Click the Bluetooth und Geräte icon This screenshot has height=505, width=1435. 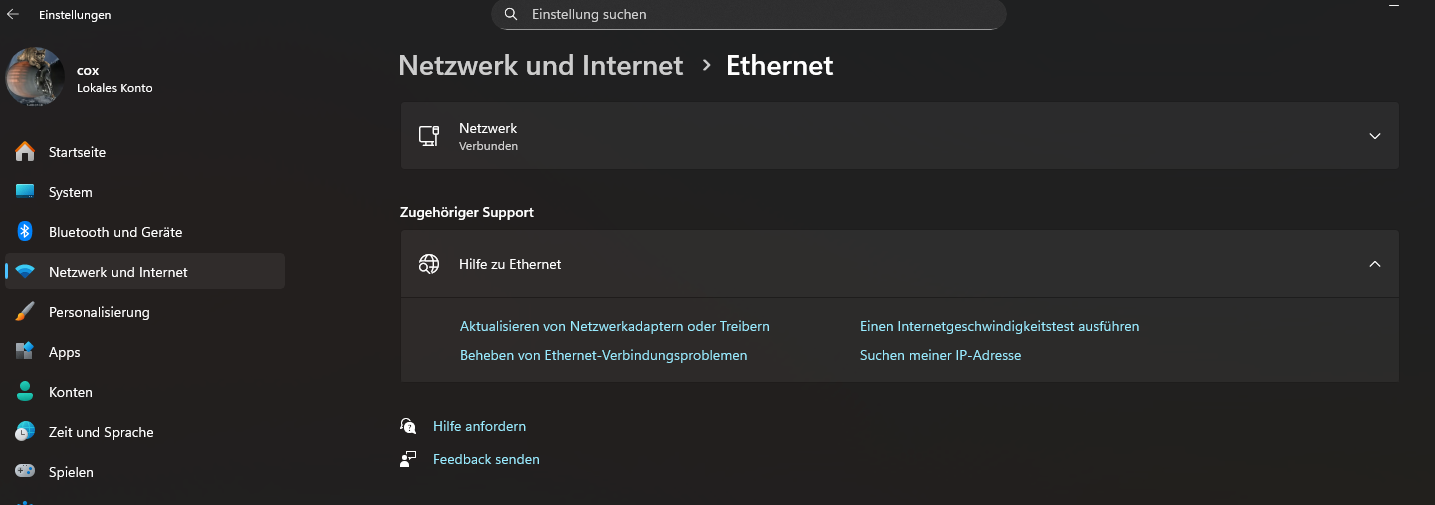point(25,232)
